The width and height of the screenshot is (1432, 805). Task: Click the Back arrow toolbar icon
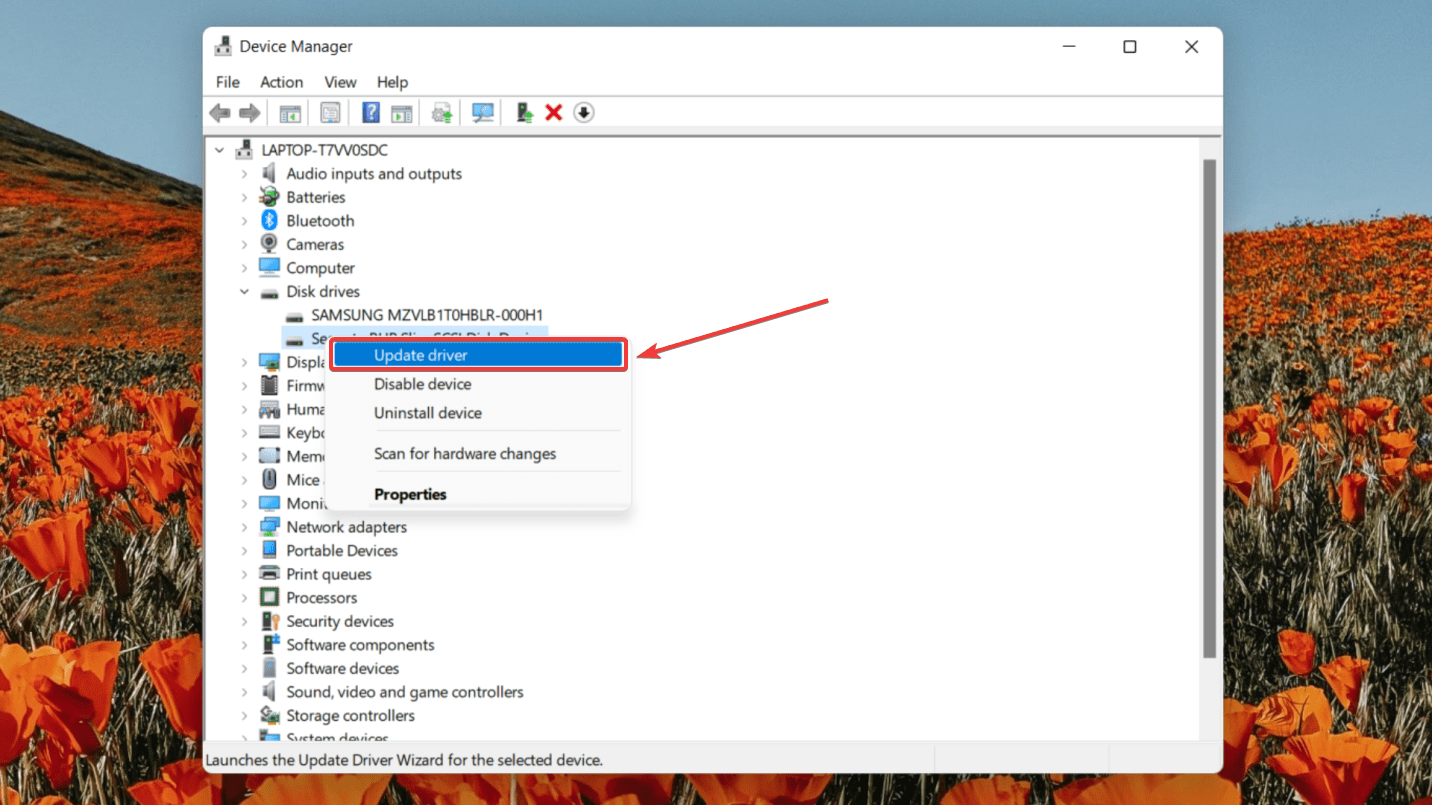(220, 113)
